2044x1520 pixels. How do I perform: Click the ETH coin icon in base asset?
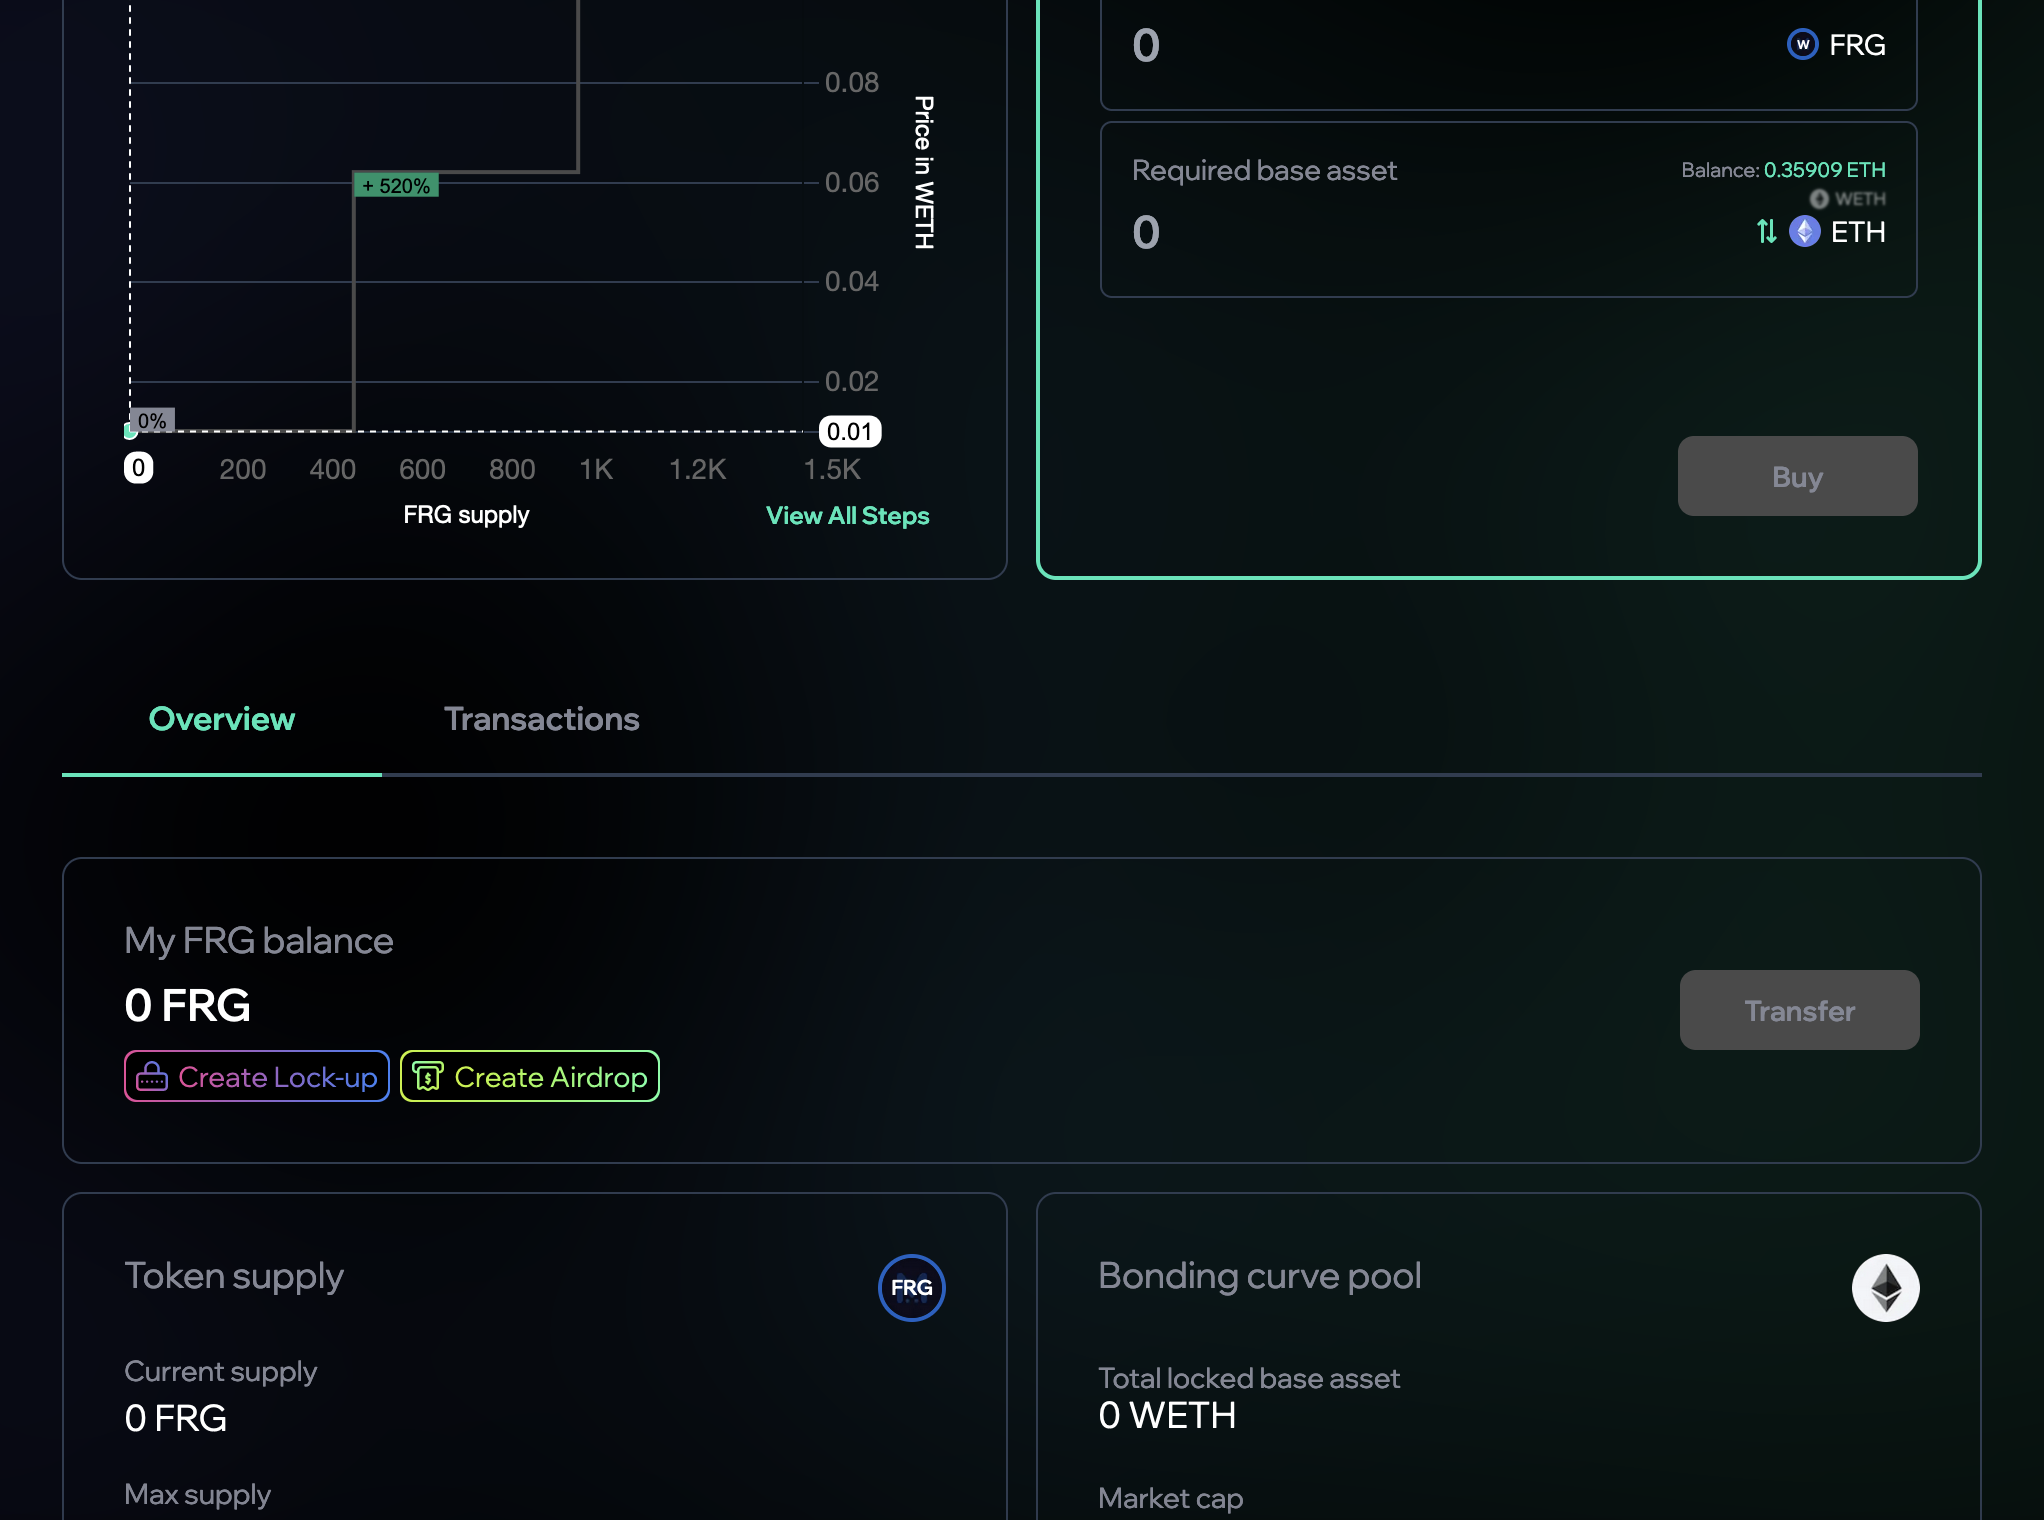1804,232
